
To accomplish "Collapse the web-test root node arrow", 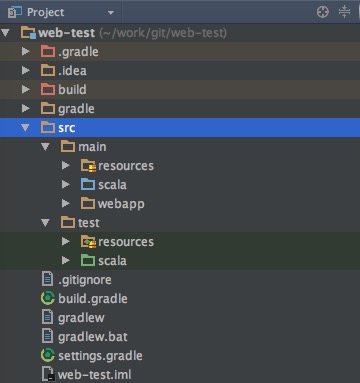I will (6, 33).
